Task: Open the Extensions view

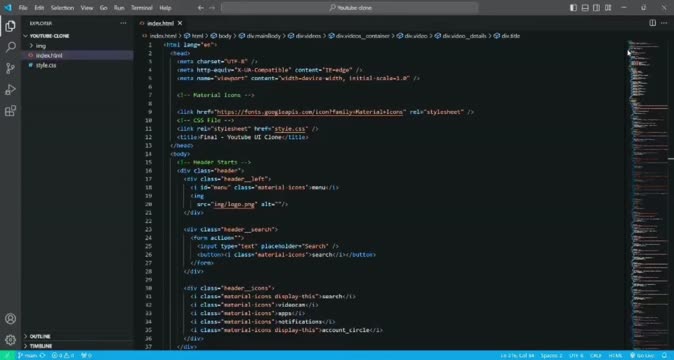Action: coord(10,111)
